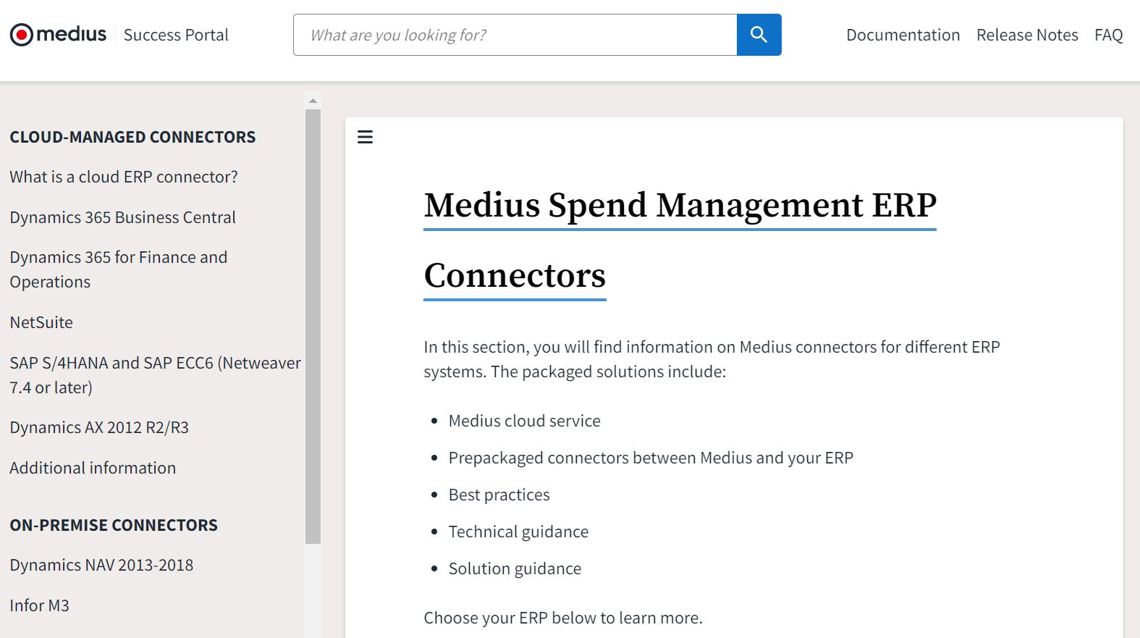Click into the search input field
Screen dimensions: 1140x638
(x=515, y=35)
